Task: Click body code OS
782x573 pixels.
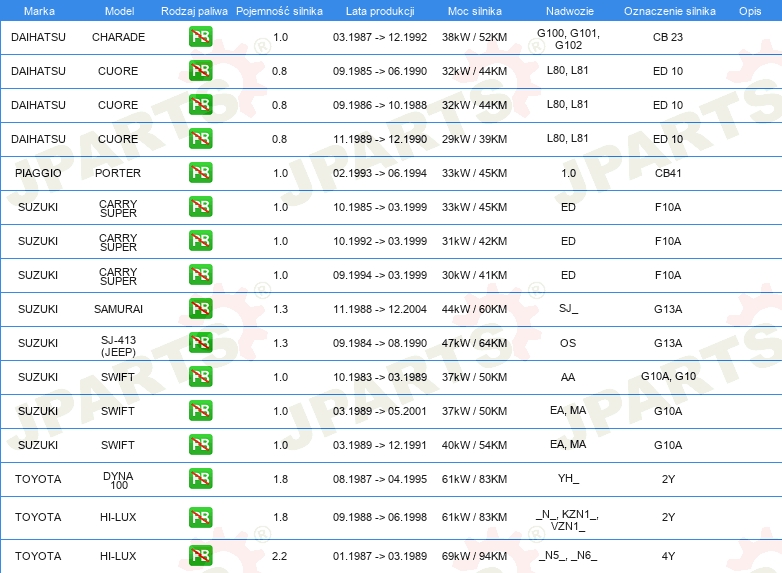Action: (x=568, y=343)
